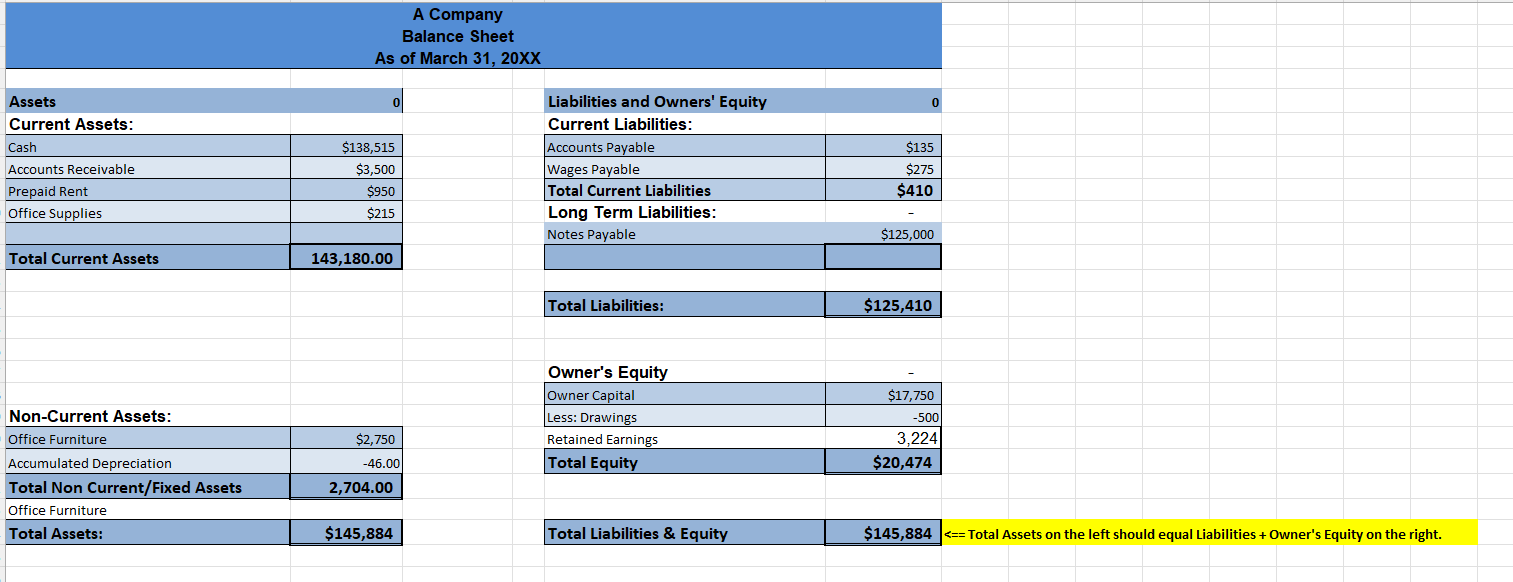The height and width of the screenshot is (582, 1513).
Task: Click the Total Equity cell showing $20,474
Action: tap(882, 462)
